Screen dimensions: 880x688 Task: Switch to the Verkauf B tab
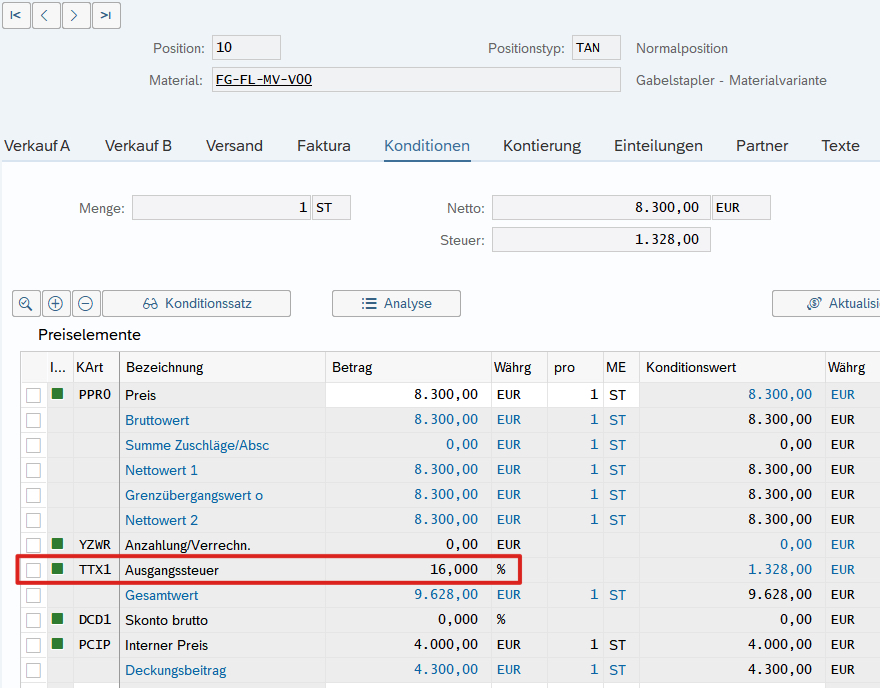138,146
